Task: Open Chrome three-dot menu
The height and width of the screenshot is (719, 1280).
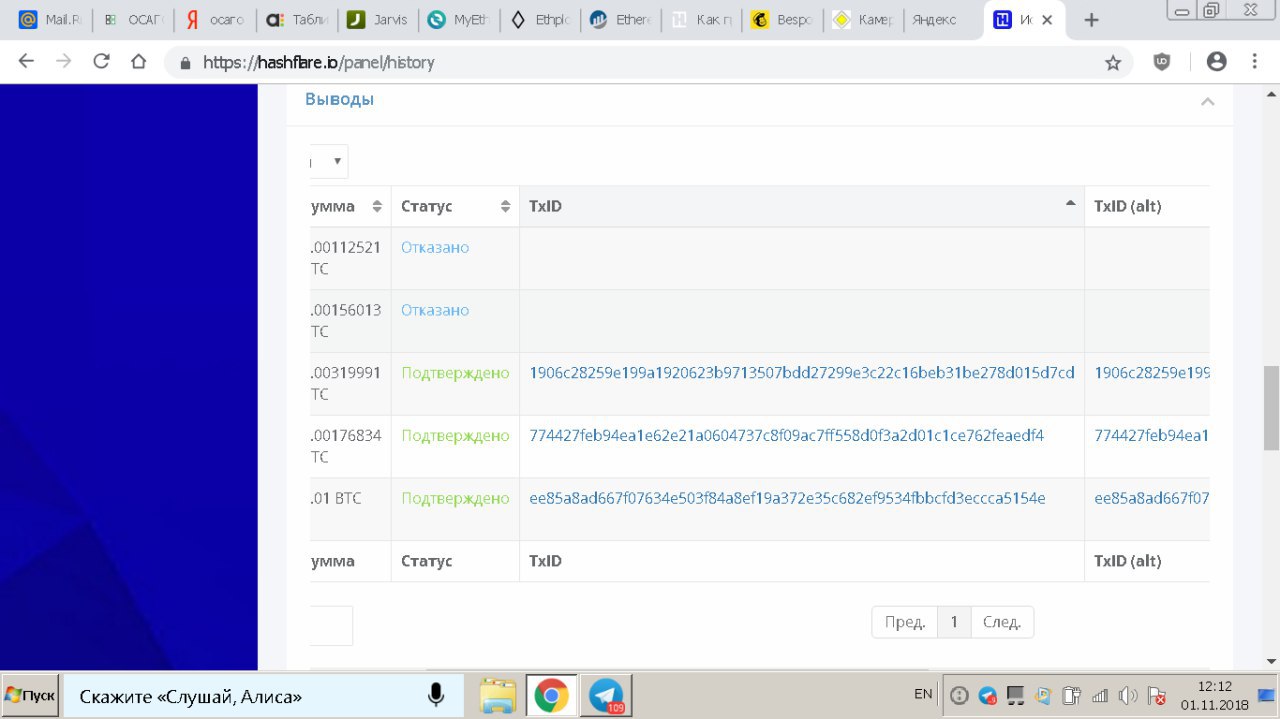Action: [x=1255, y=62]
